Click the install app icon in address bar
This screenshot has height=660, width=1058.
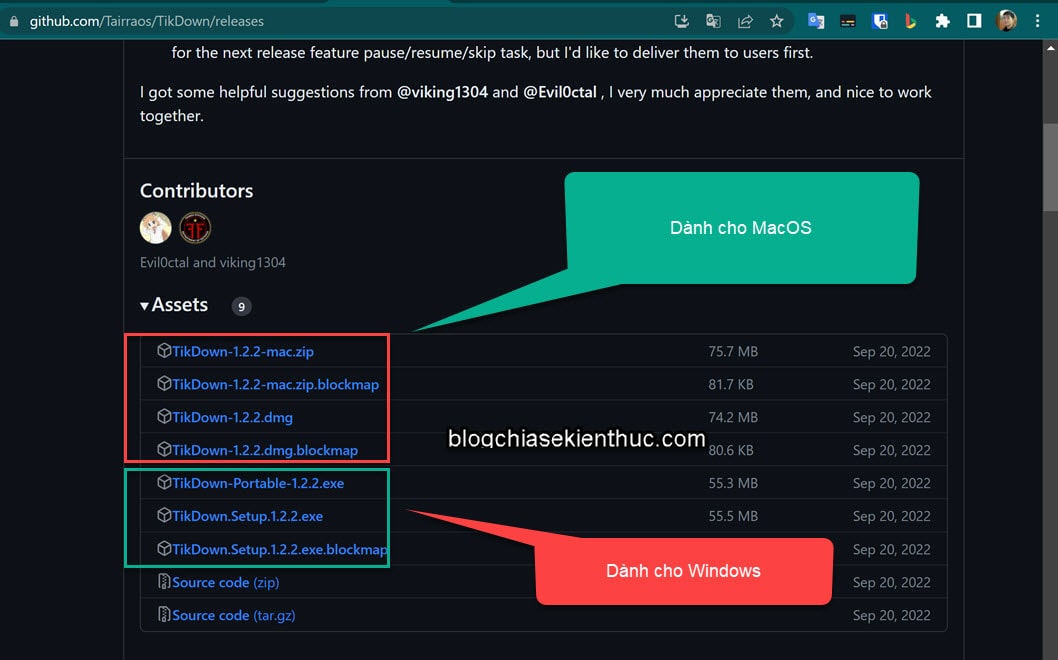pos(681,22)
